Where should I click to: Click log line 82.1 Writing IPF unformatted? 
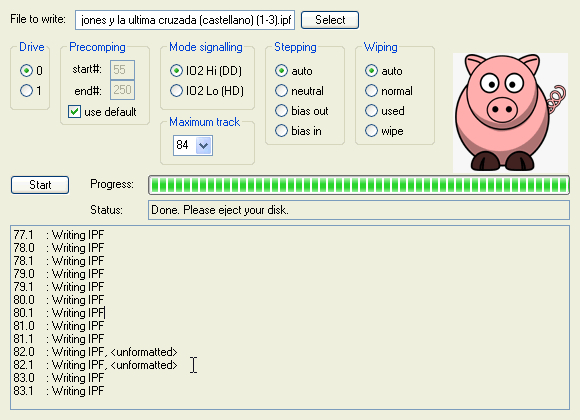click(95, 365)
